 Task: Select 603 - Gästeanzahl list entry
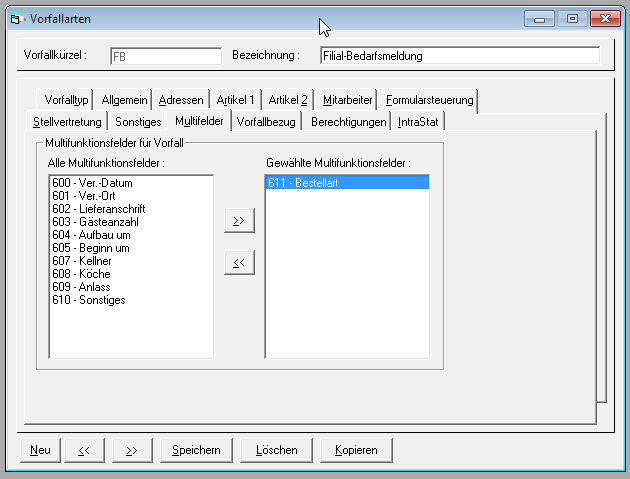pyautogui.click(x=95, y=222)
